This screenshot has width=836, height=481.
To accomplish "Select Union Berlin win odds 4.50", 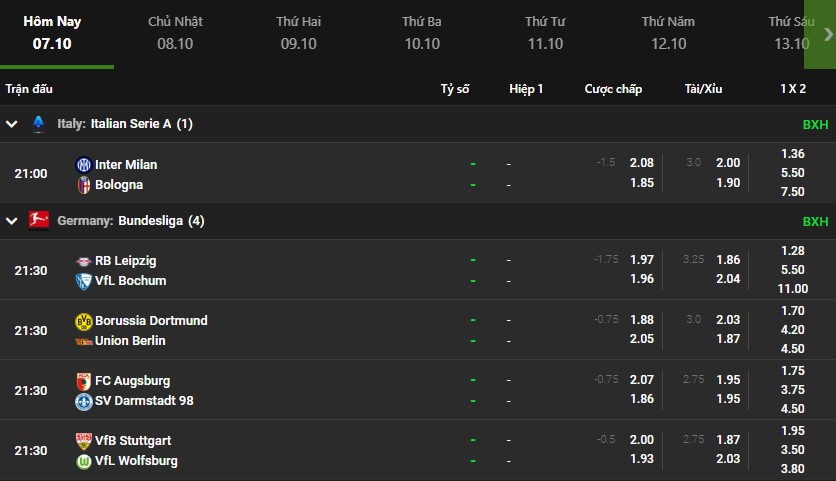I will (792, 349).
